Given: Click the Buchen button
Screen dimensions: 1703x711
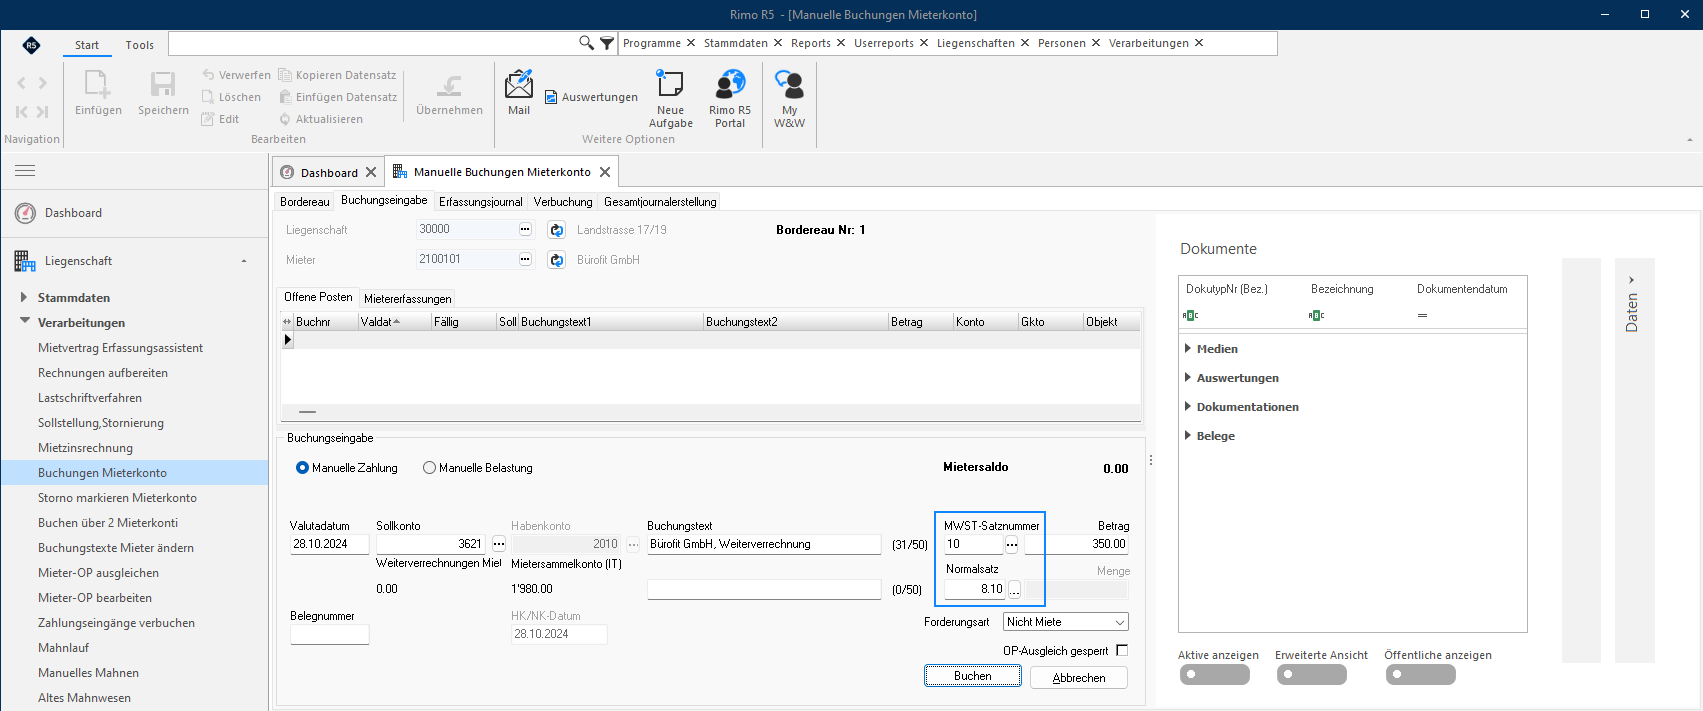Looking at the screenshot, I should click(x=973, y=676).
